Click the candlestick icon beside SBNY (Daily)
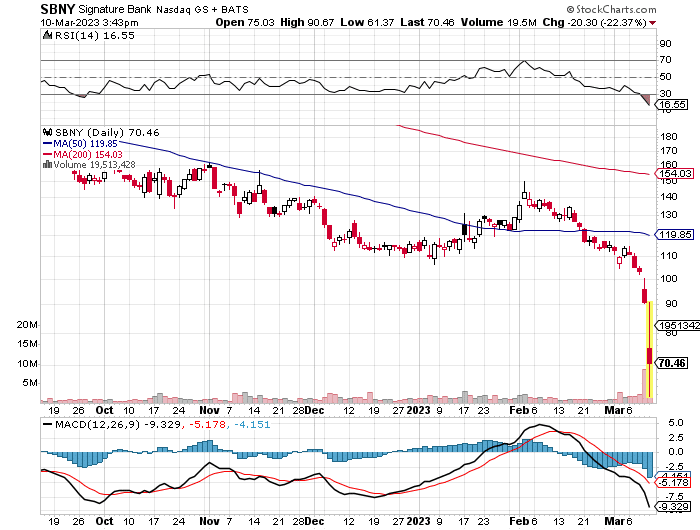Image resolution: width=700 pixels, height=530 pixels. [x=47, y=132]
